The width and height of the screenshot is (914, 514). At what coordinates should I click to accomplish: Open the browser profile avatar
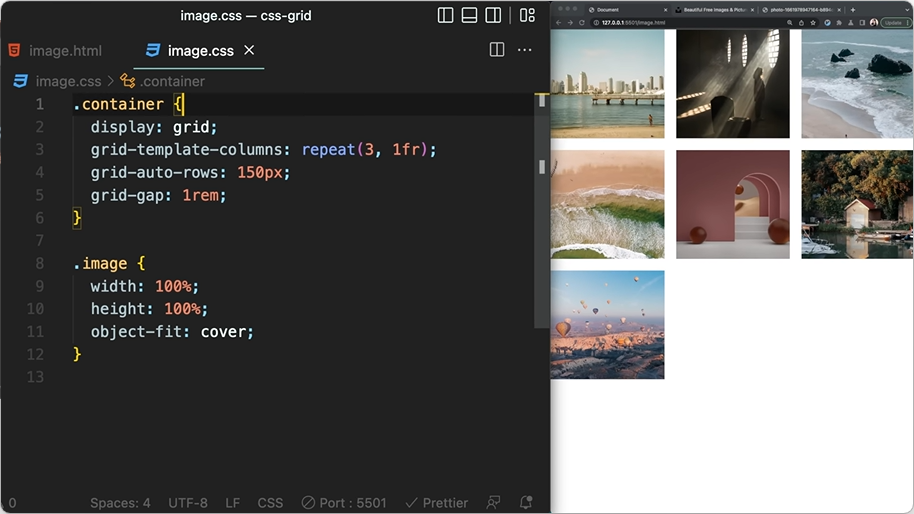(x=873, y=23)
